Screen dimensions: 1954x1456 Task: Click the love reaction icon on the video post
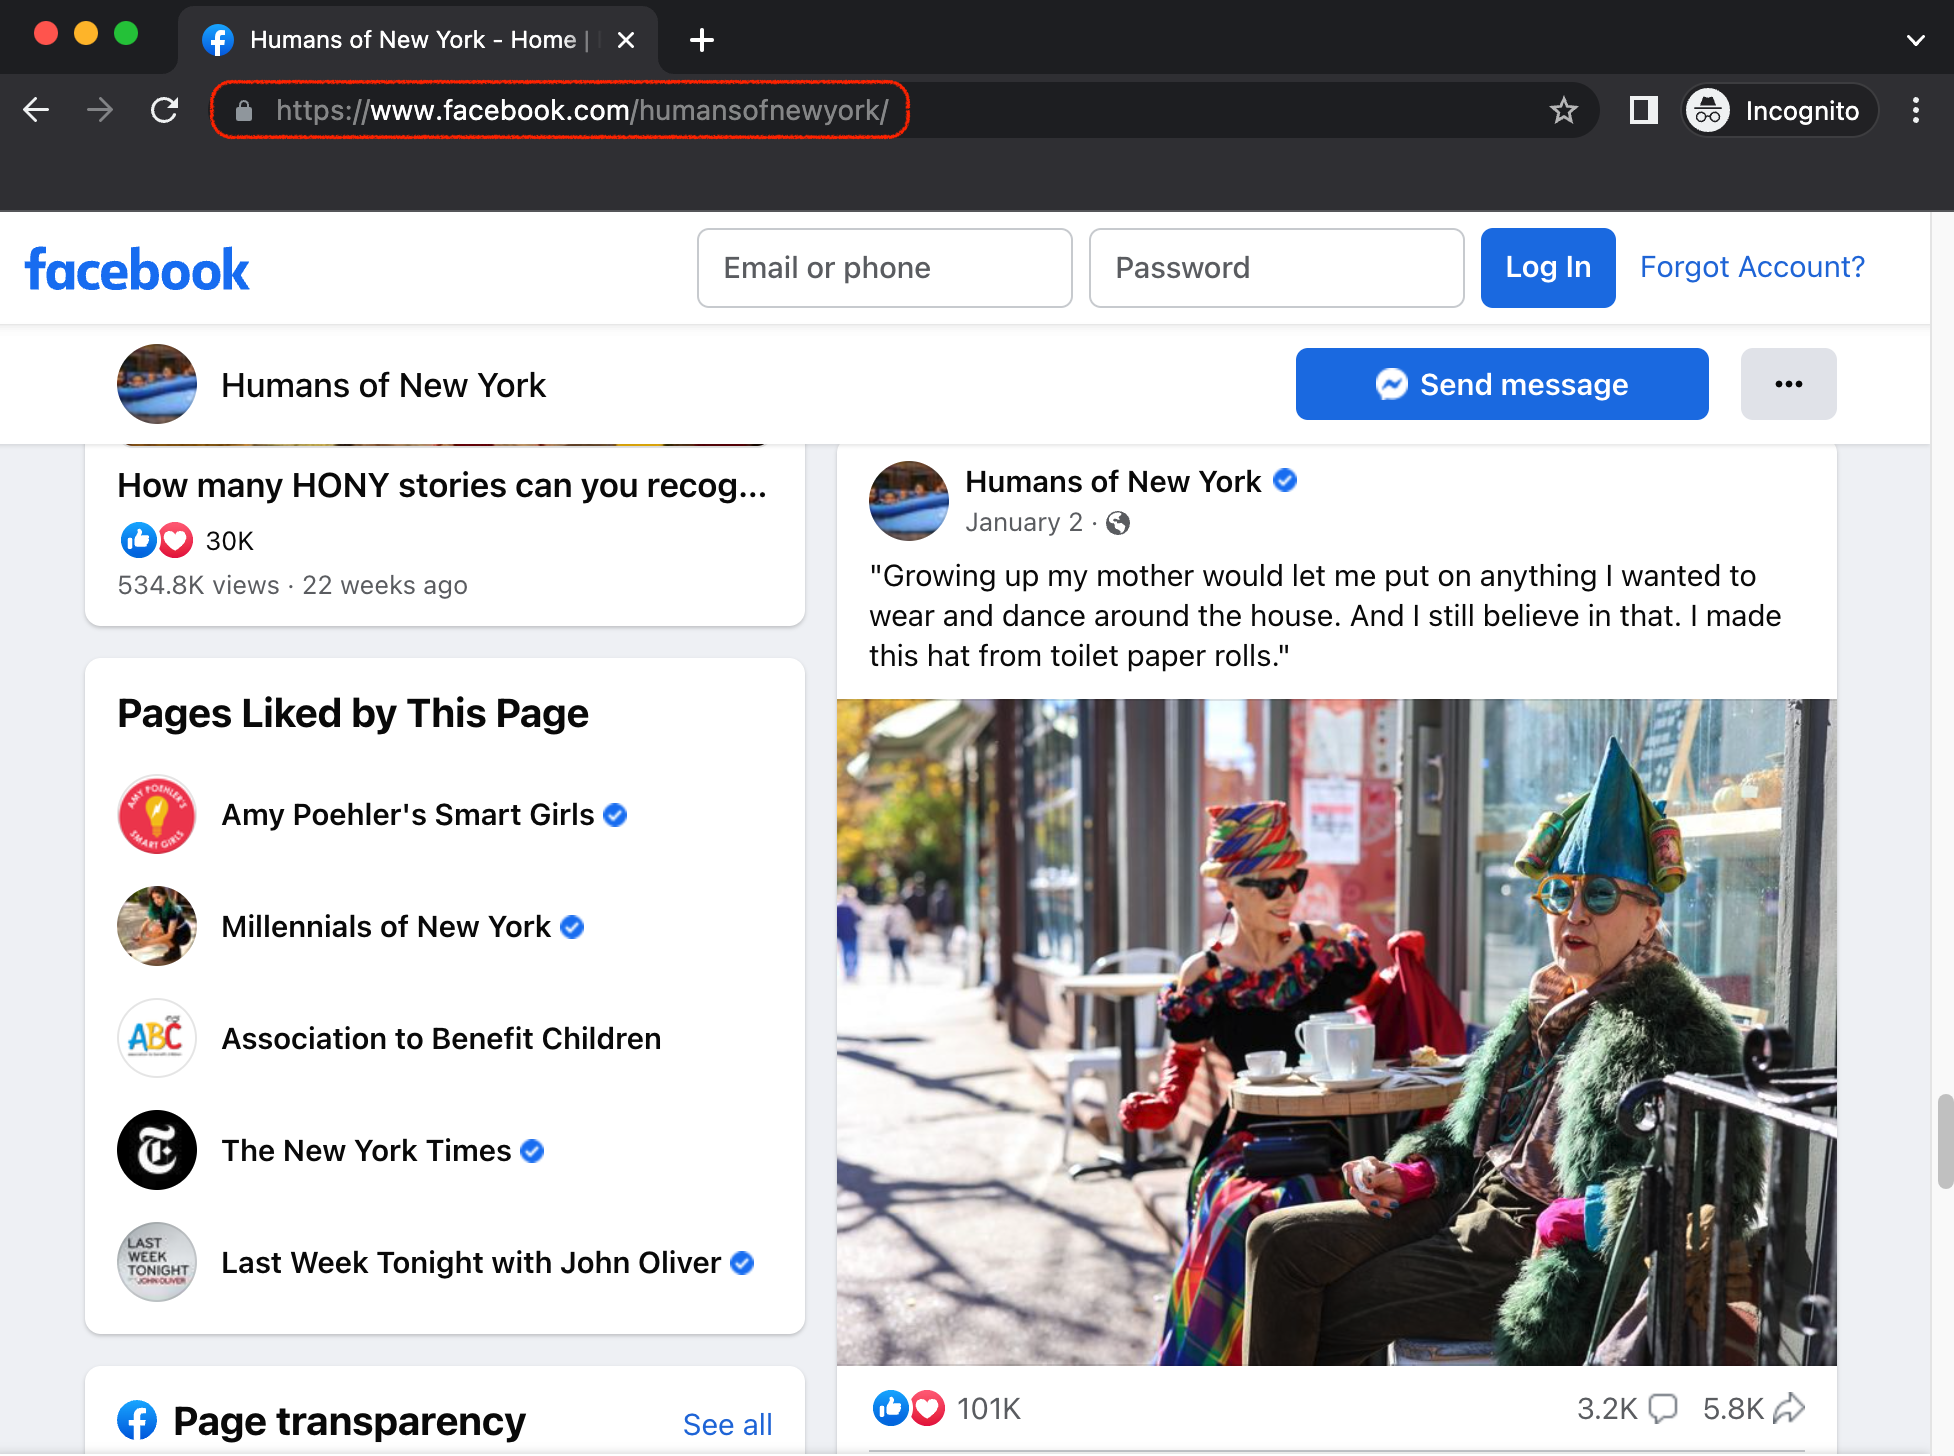pos(928,1408)
